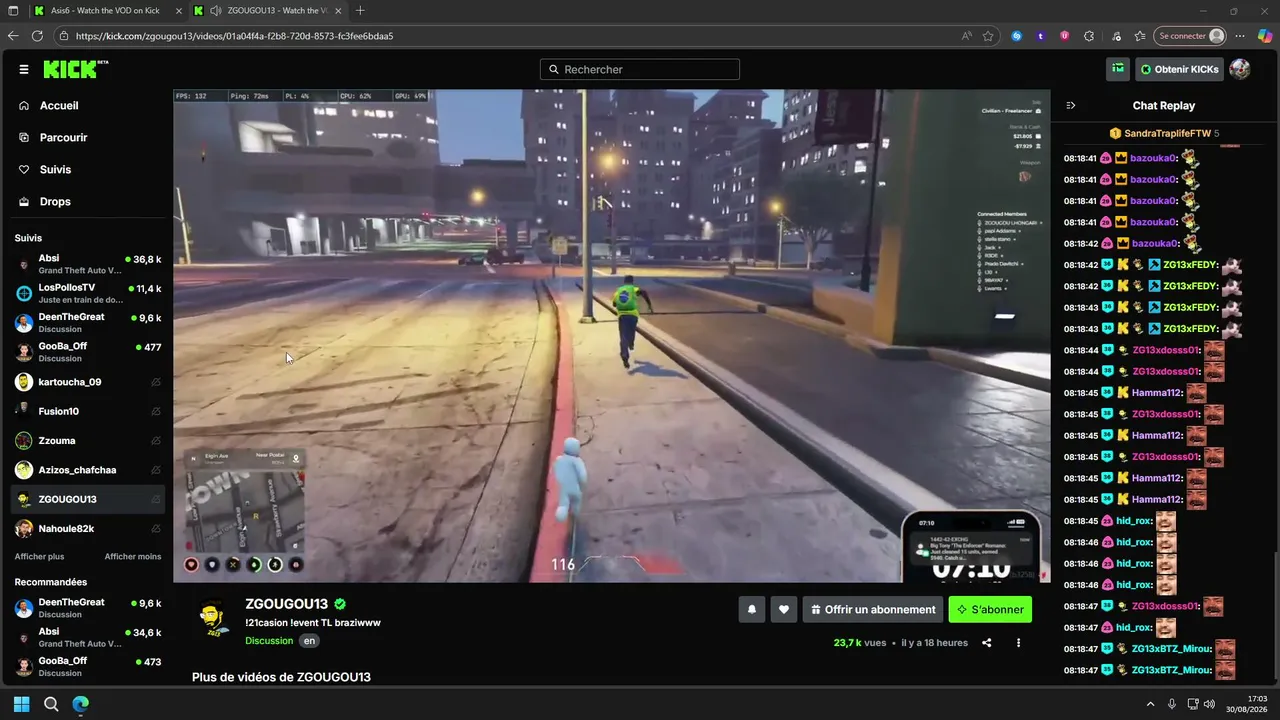Show hidden system tray icons

[1149, 704]
